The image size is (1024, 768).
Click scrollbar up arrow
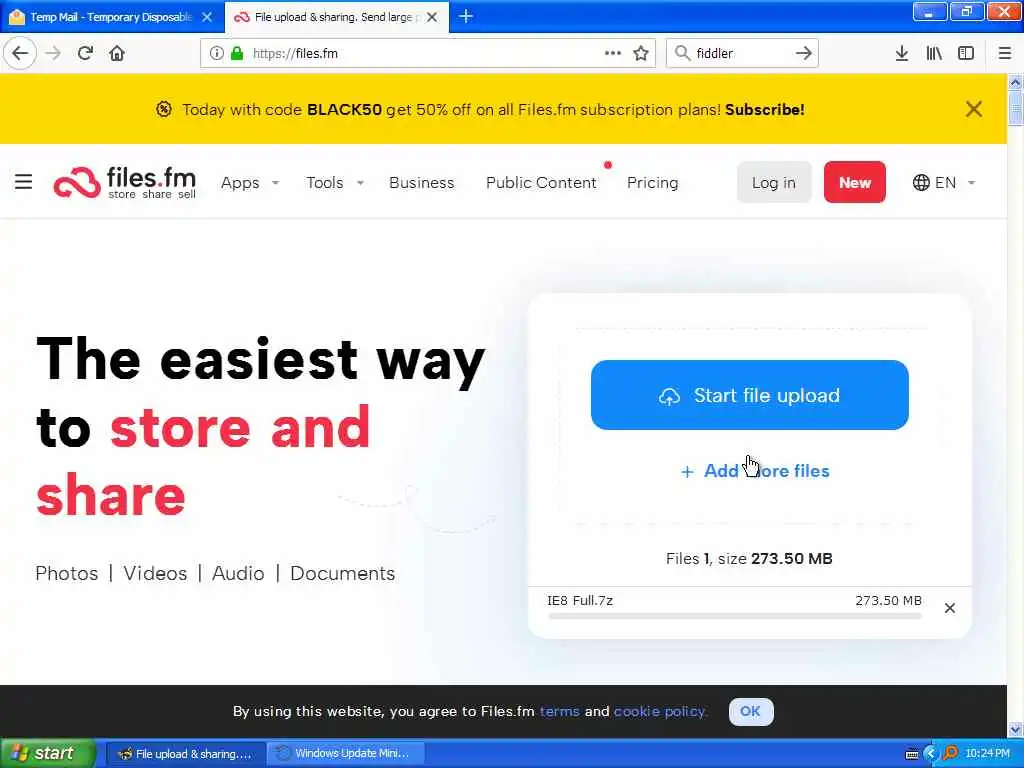click(x=1015, y=82)
